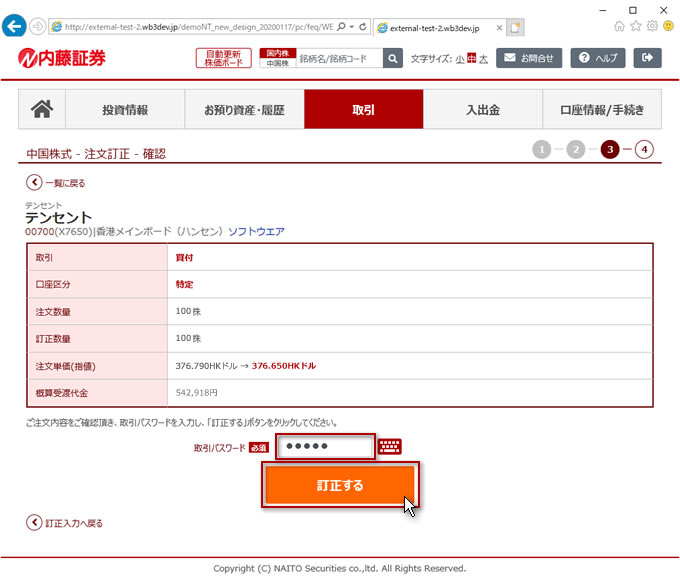Click the browser back arrow button
This screenshot has height=579, width=680.
pos(14,26)
